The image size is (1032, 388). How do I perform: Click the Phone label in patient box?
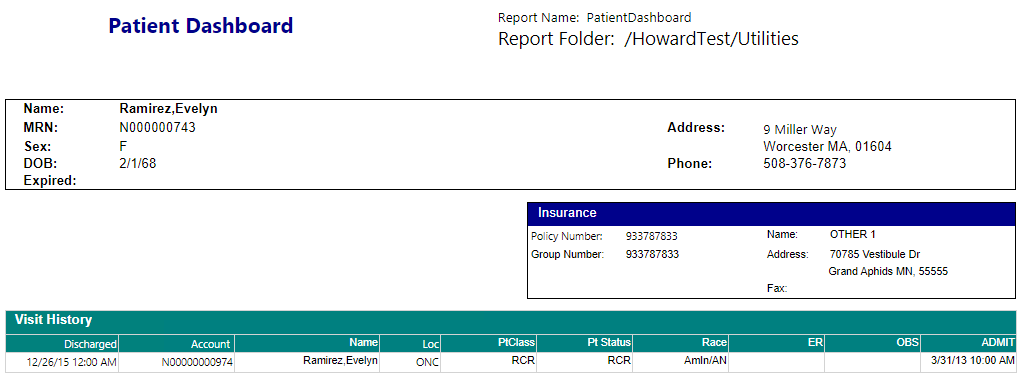[690, 163]
